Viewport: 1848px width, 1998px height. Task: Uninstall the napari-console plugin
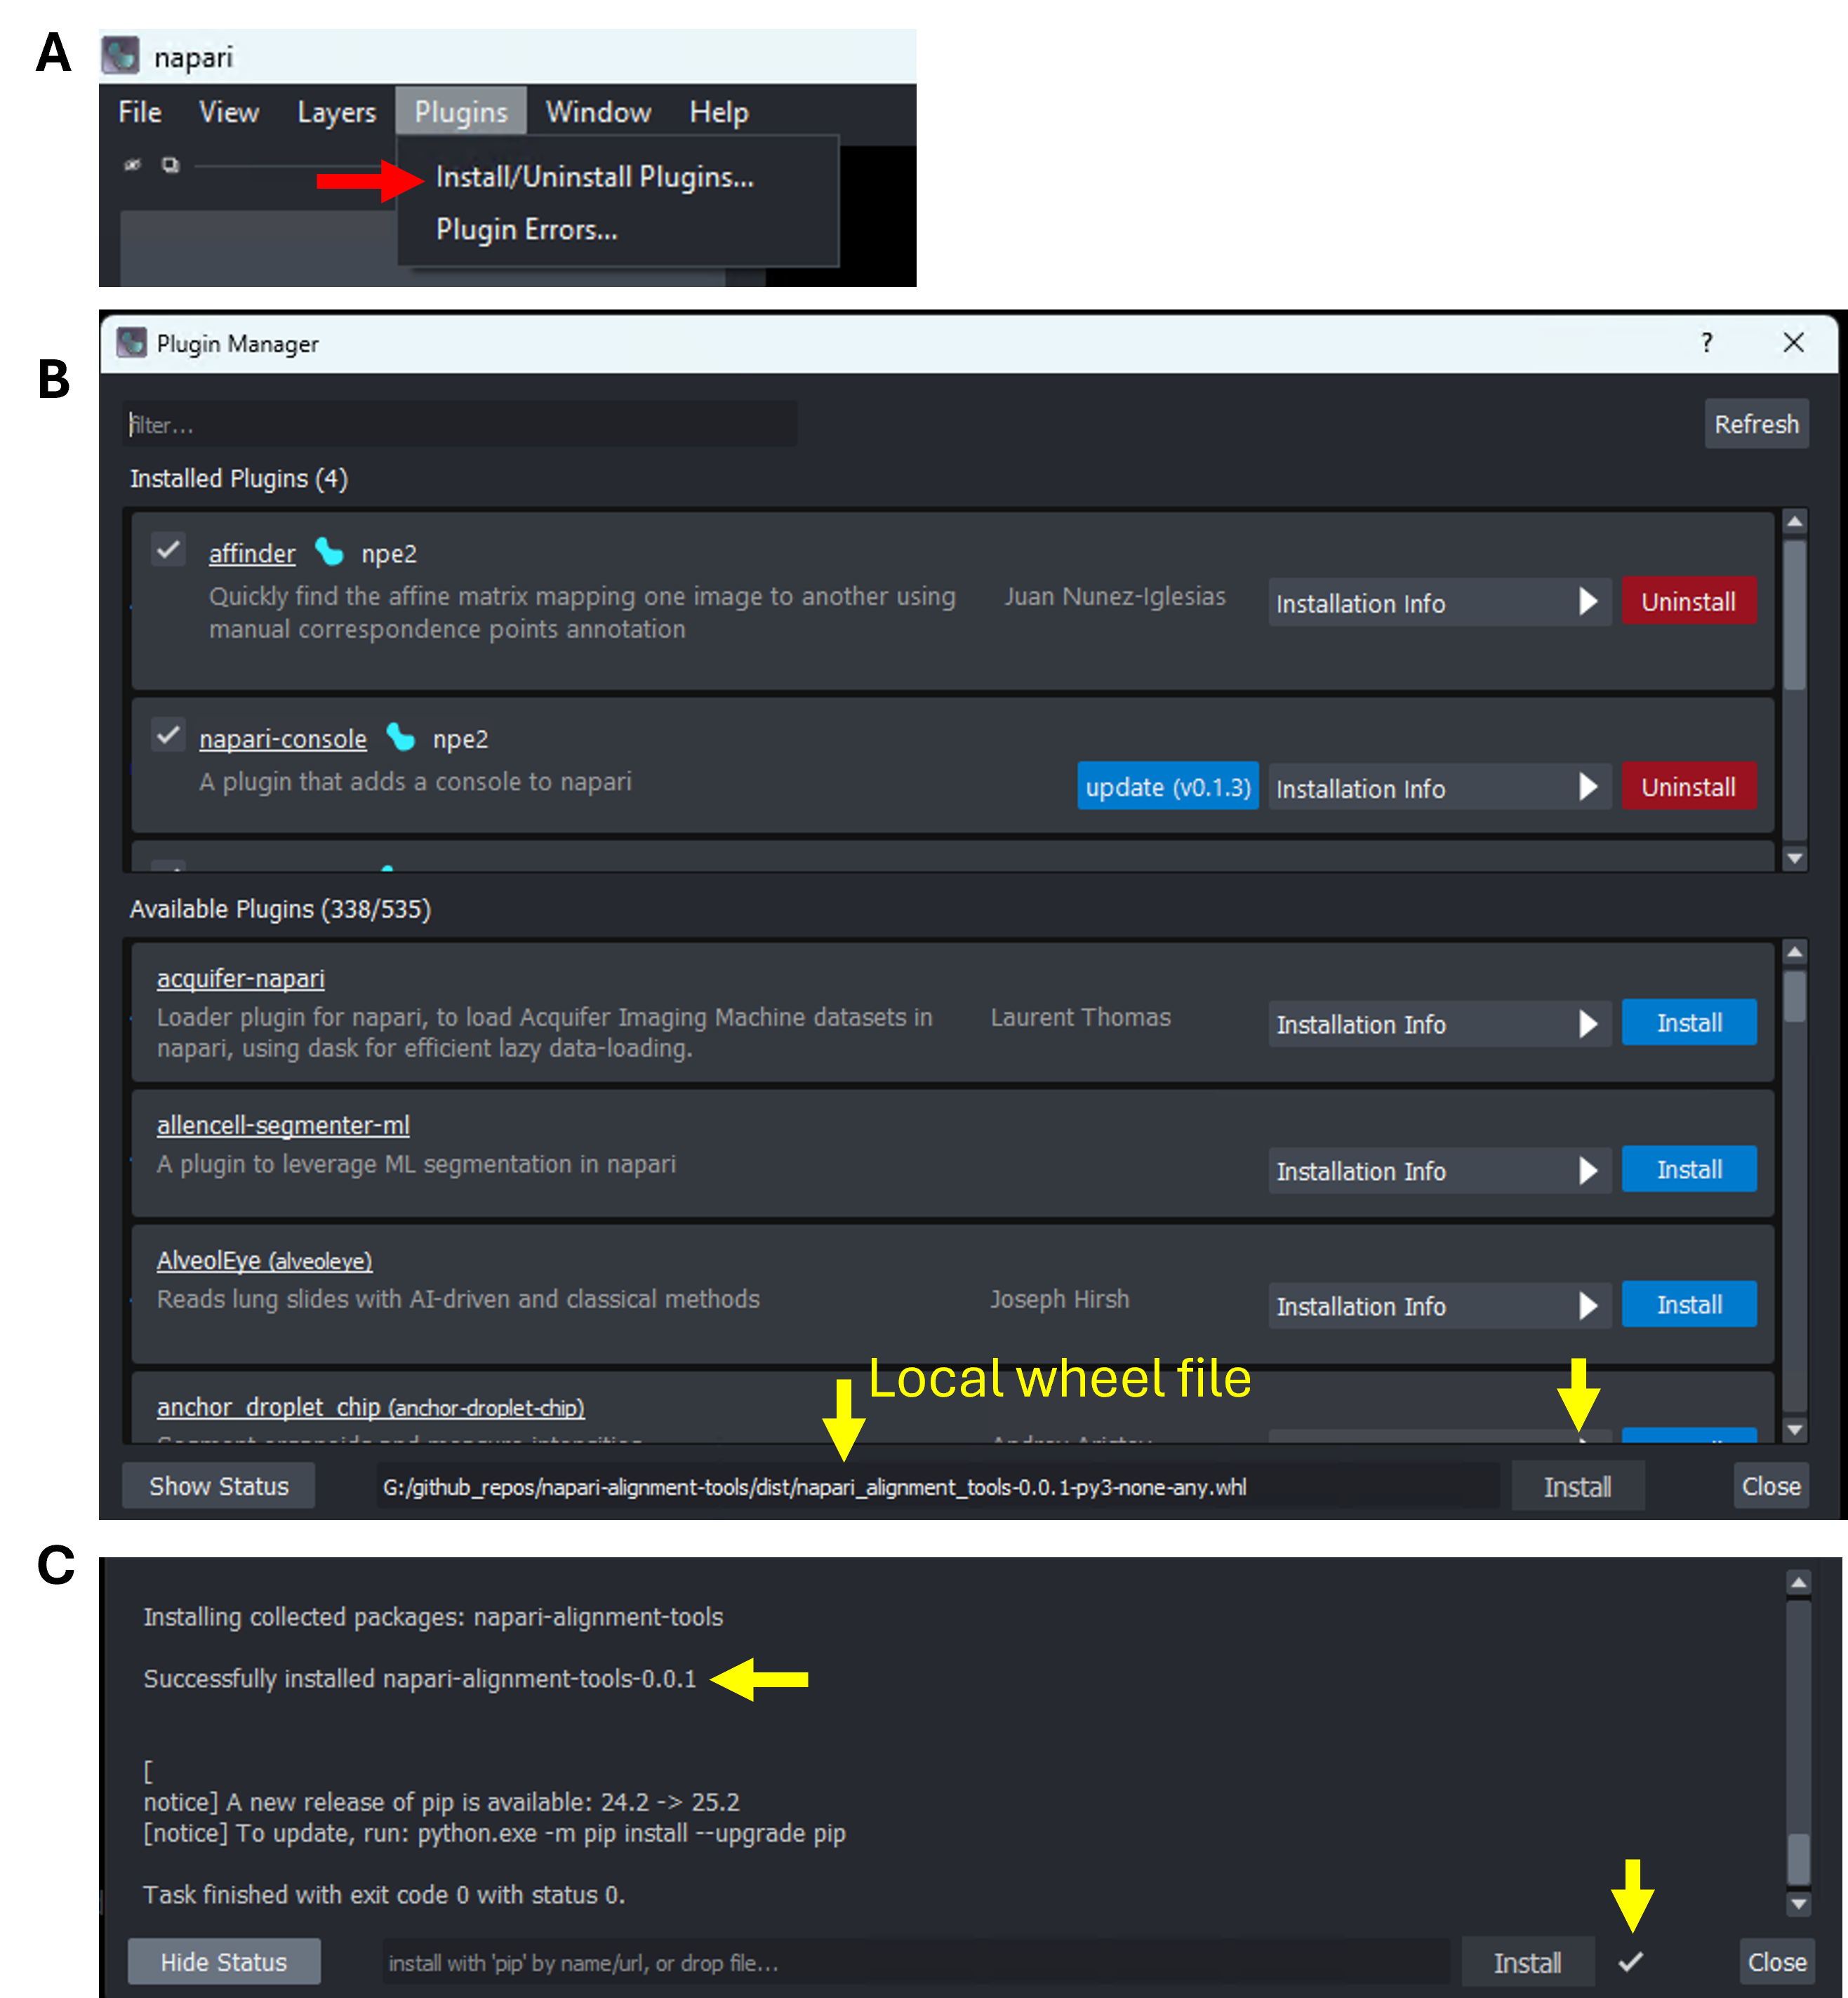(1688, 787)
